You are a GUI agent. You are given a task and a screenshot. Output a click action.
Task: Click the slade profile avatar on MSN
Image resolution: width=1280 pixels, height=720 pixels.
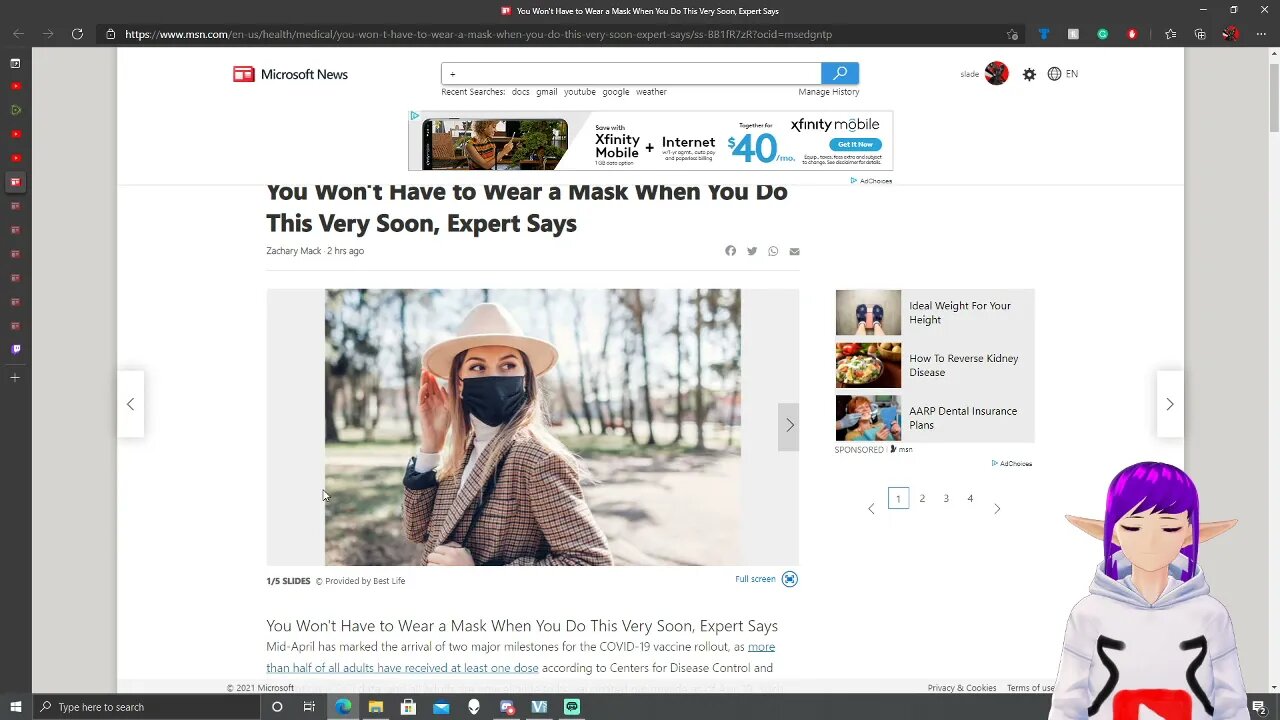996,74
